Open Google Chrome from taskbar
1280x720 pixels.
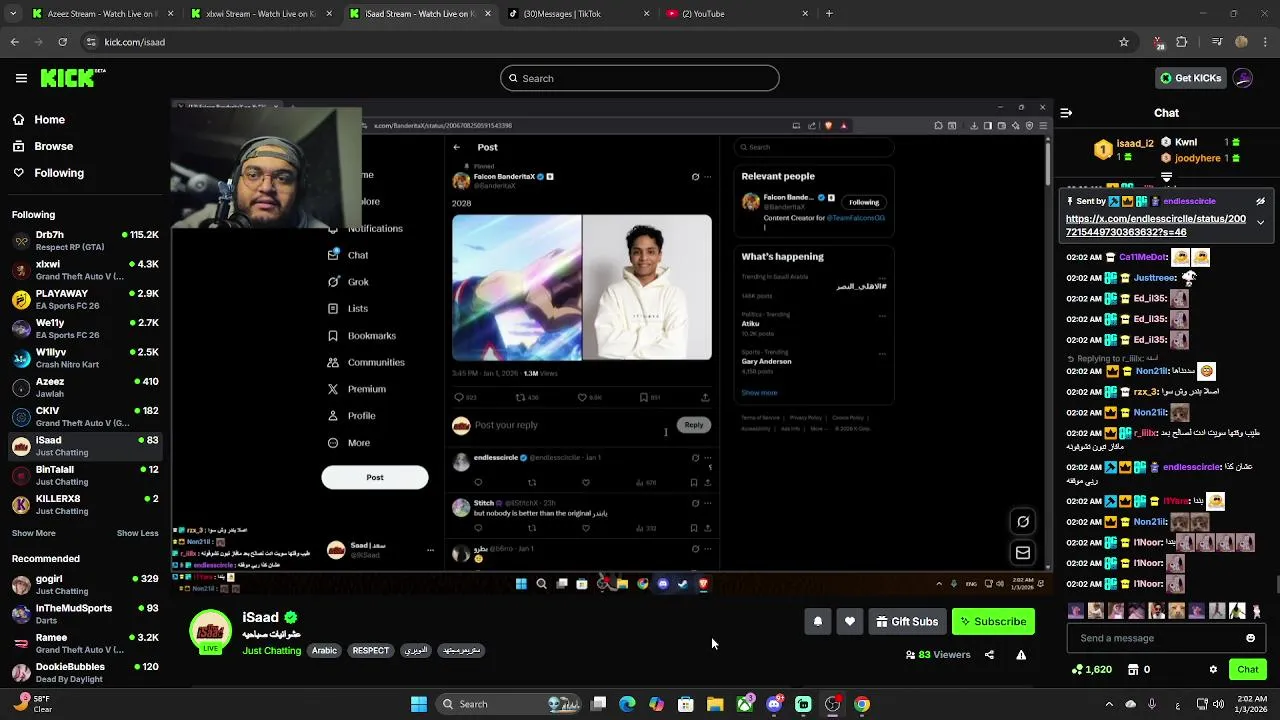(x=862, y=704)
